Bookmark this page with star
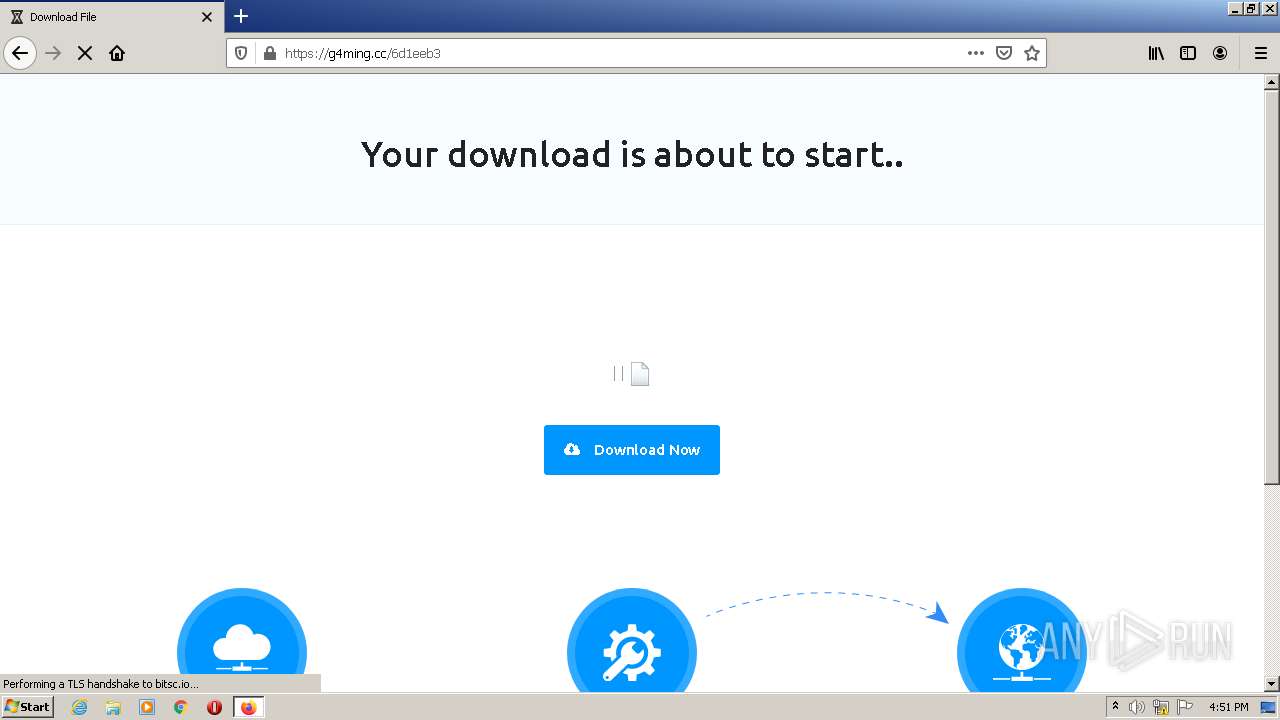 (x=1032, y=53)
